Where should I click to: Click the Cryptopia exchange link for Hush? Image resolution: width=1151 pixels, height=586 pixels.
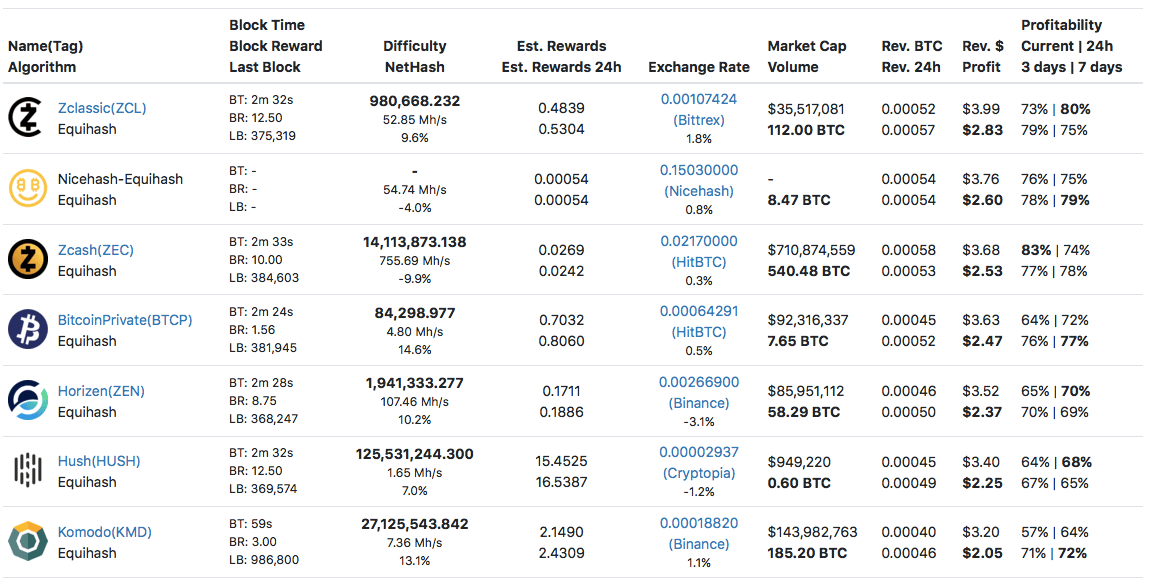point(698,473)
